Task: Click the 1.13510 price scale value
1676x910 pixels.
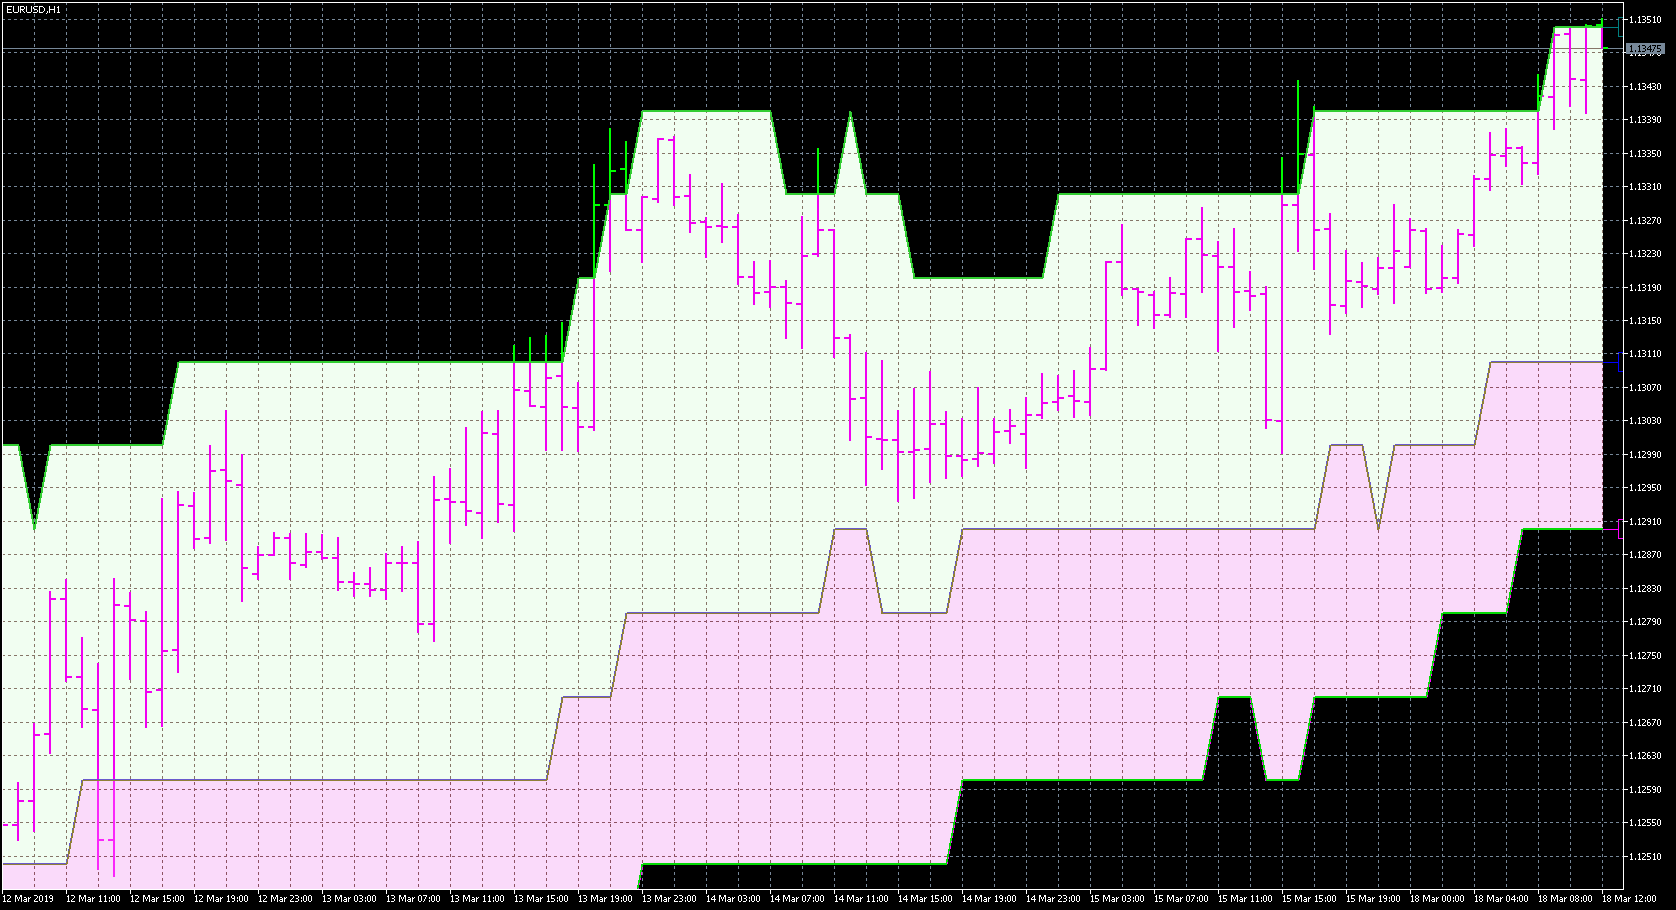Action: coord(1647,17)
